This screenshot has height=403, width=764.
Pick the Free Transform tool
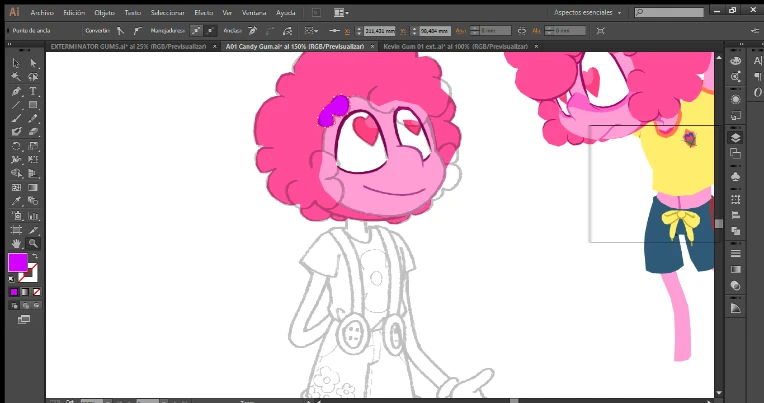(x=33, y=159)
